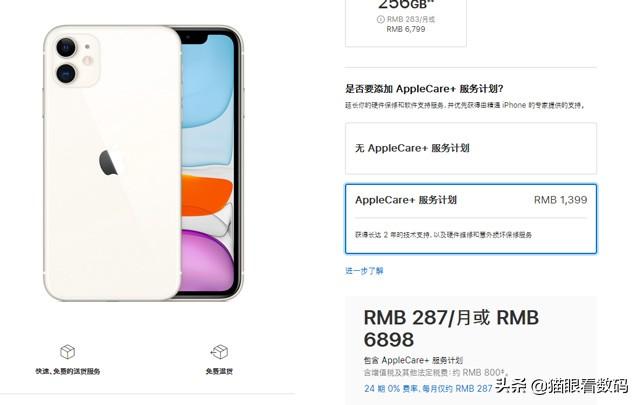Click the RMB 287/月或 RMB 6898 price heading
Screen dimensions: 640x405
coord(451,329)
